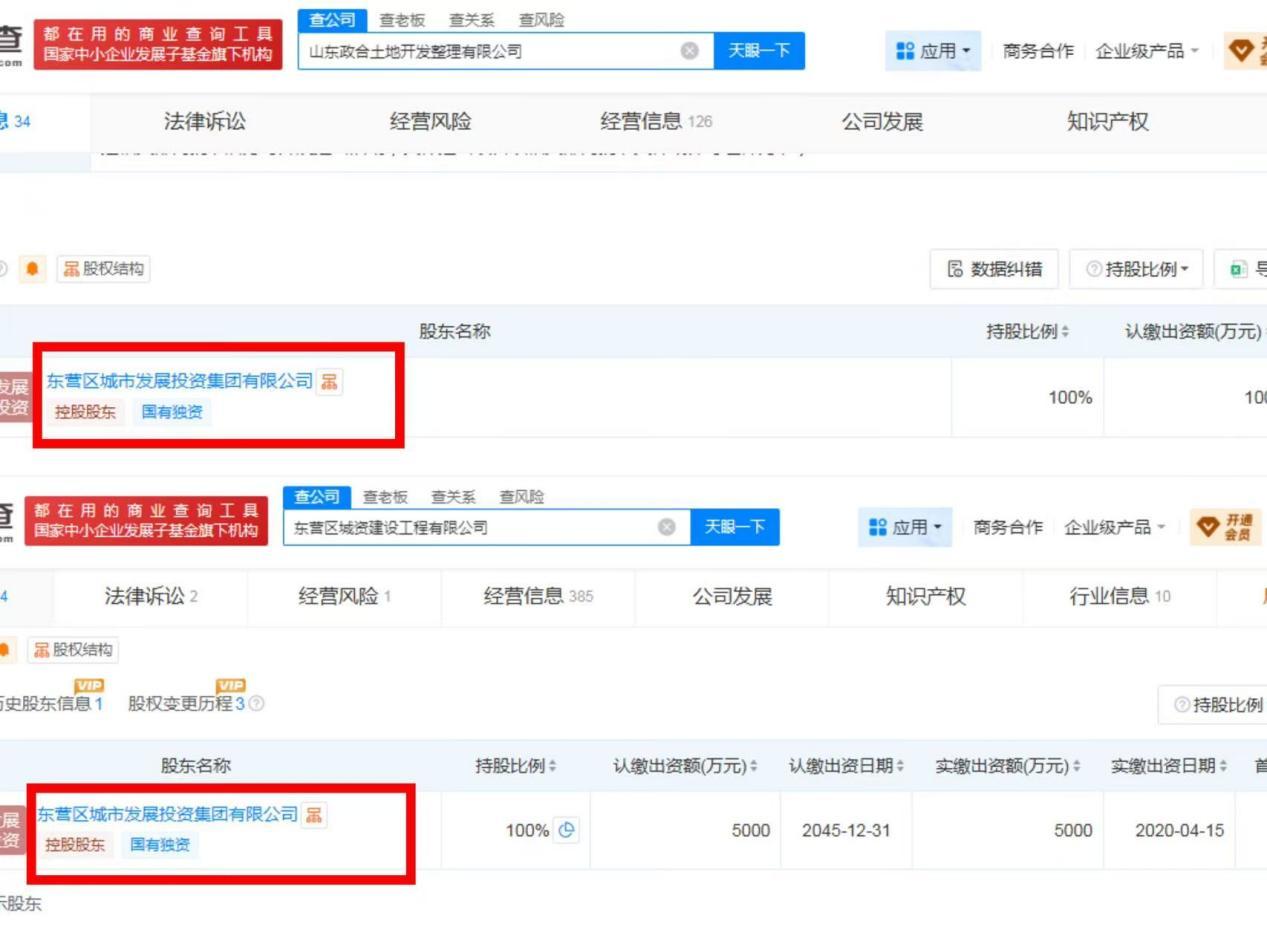The height and width of the screenshot is (950, 1267).
Task: Click 股权结构 button on 东营区城资 page
Action: (x=73, y=650)
